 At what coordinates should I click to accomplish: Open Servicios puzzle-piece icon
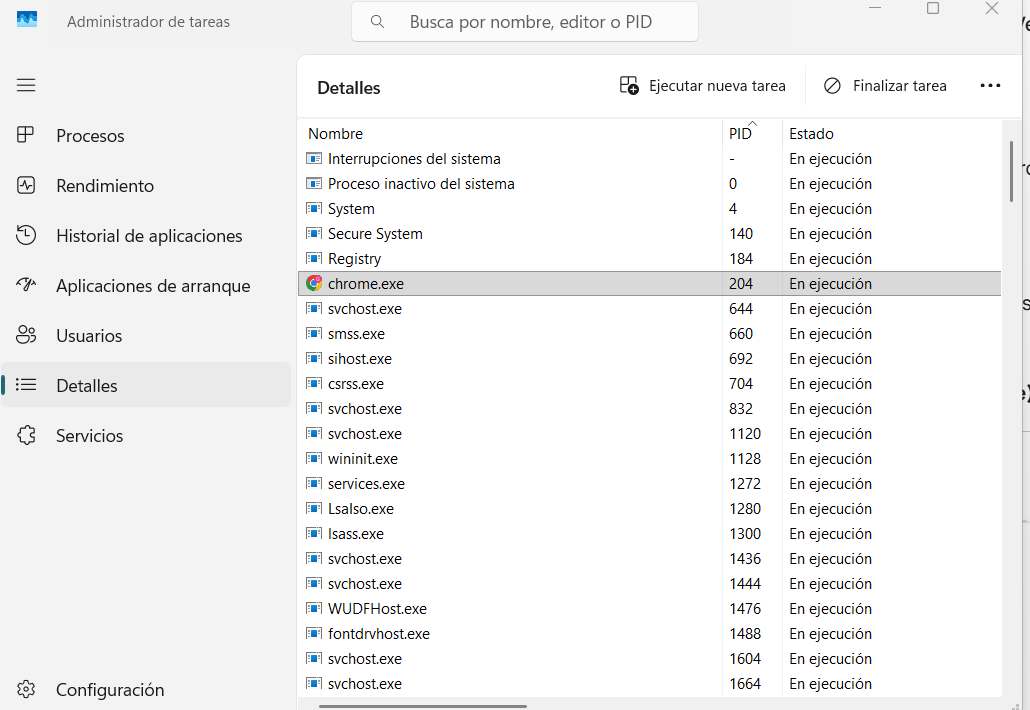click(x=26, y=435)
